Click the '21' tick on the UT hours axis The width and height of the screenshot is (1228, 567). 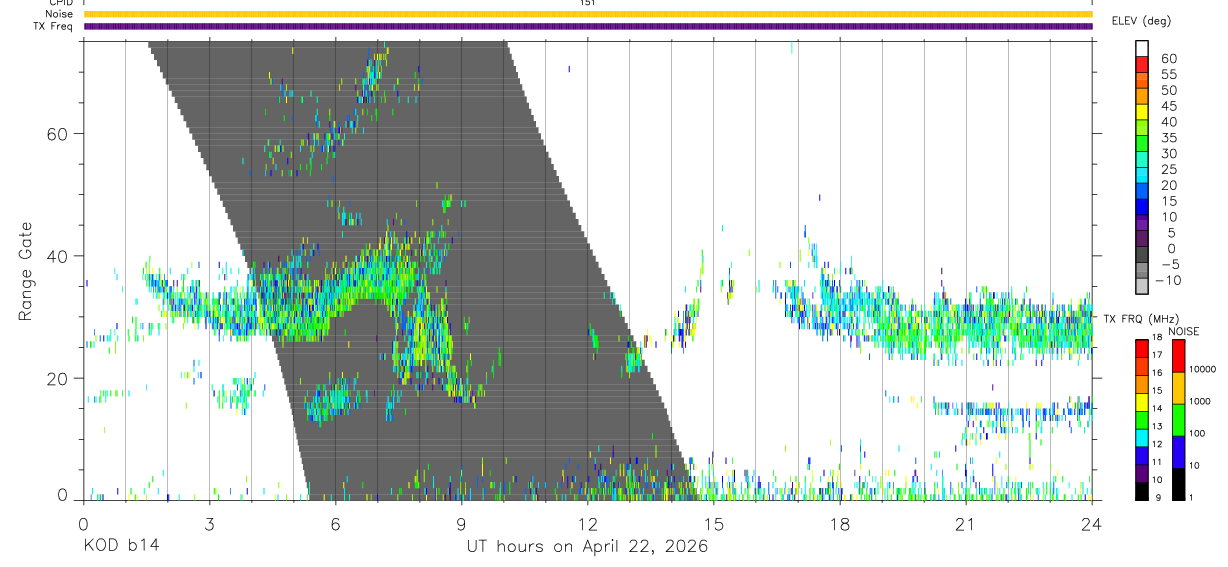click(x=965, y=524)
